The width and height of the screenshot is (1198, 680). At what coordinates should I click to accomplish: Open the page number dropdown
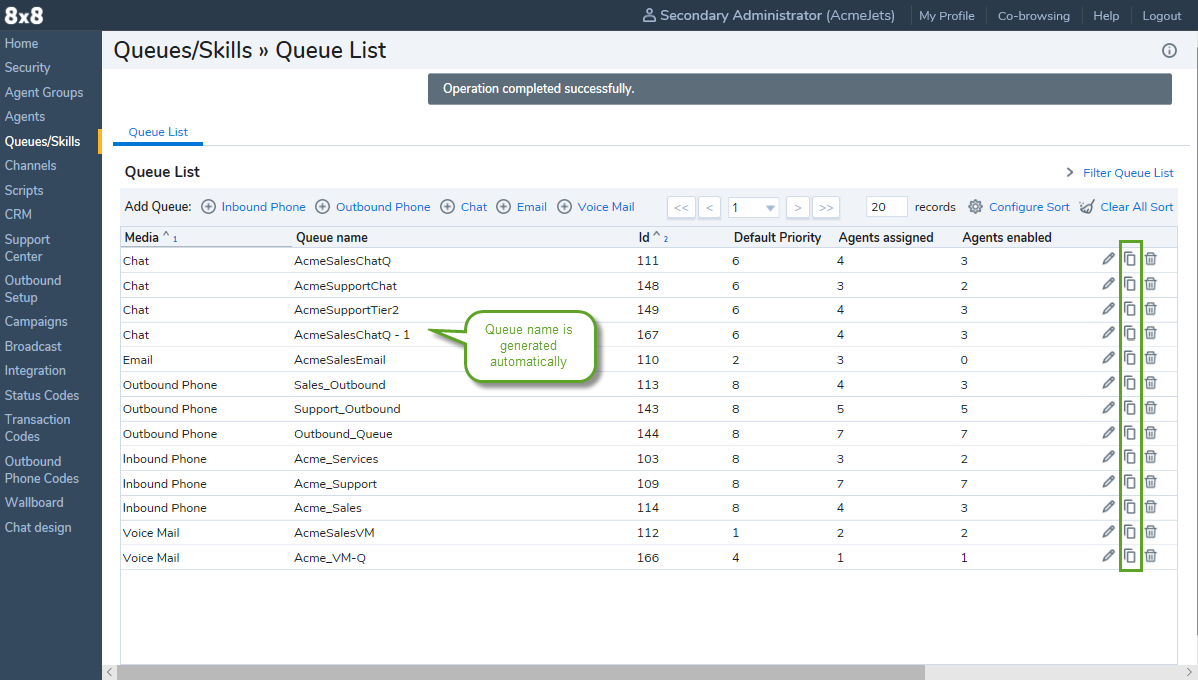[753, 207]
